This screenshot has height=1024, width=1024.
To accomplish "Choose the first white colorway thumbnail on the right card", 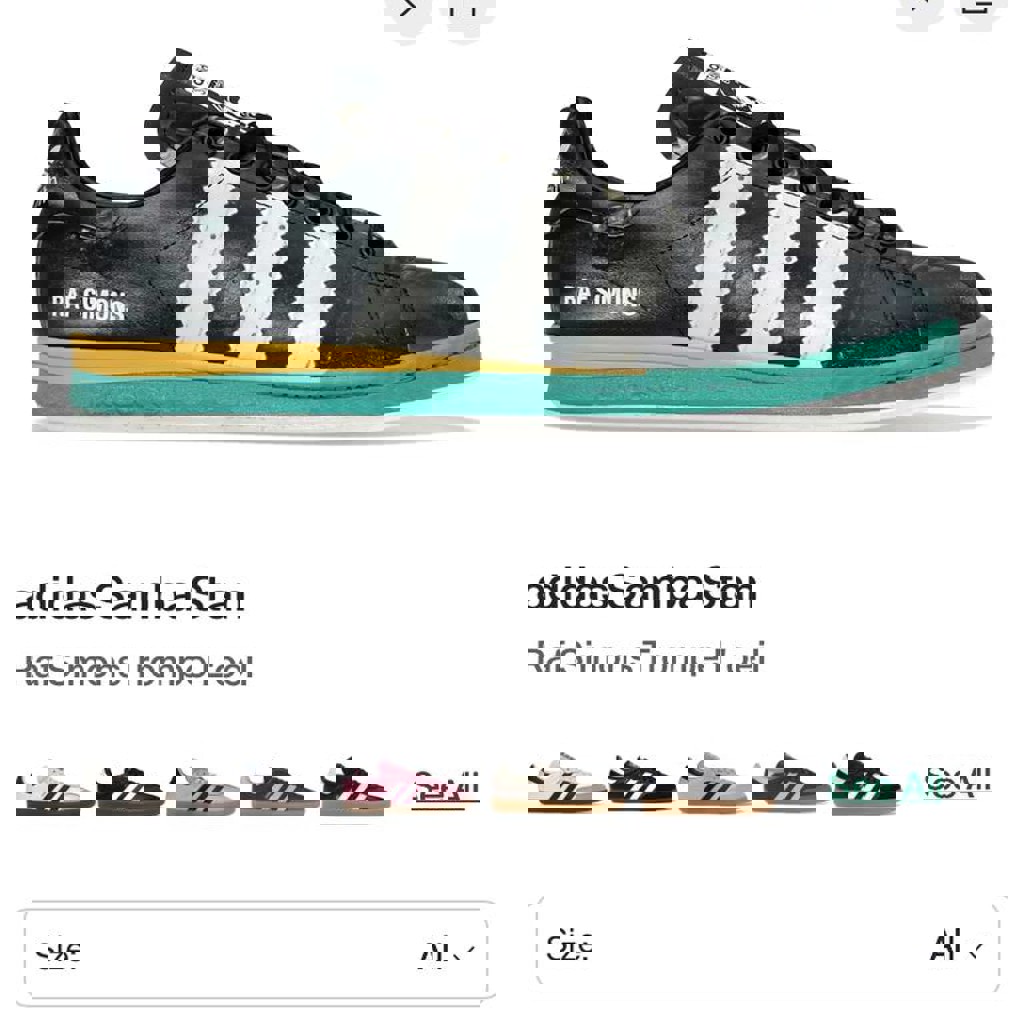I will pyautogui.click(x=567, y=786).
